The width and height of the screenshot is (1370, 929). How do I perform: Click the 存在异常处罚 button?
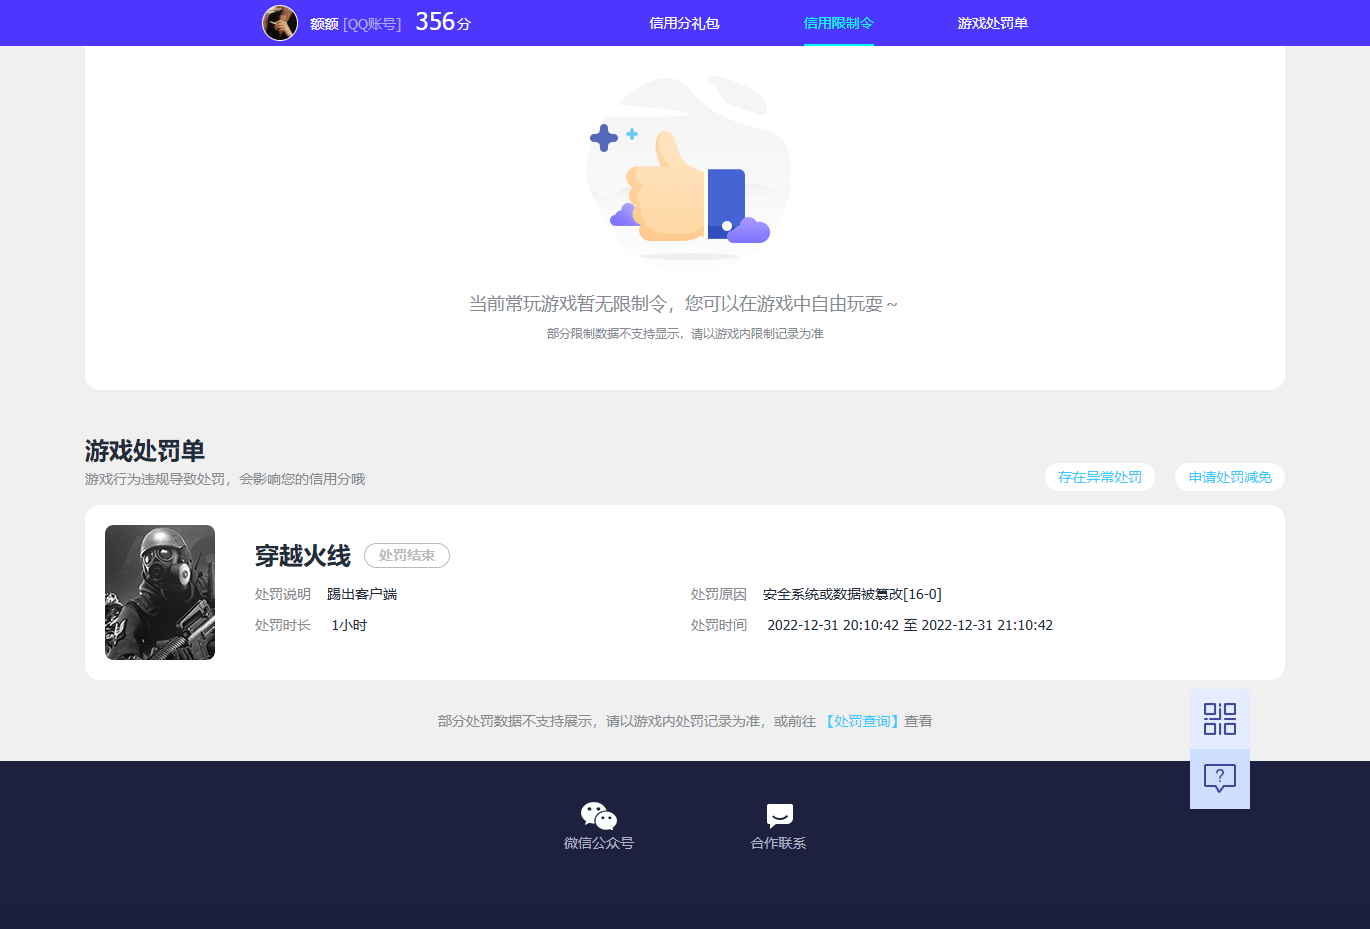pyautogui.click(x=1099, y=477)
